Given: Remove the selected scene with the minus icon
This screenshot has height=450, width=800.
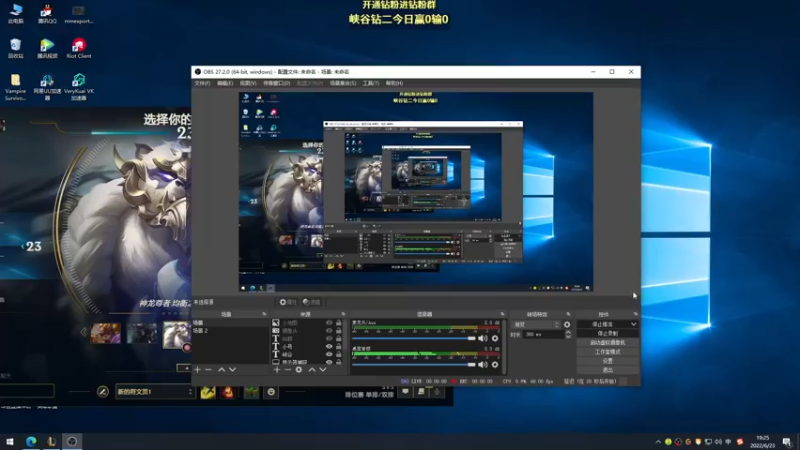Looking at the screenshot, I should [208, 369].
